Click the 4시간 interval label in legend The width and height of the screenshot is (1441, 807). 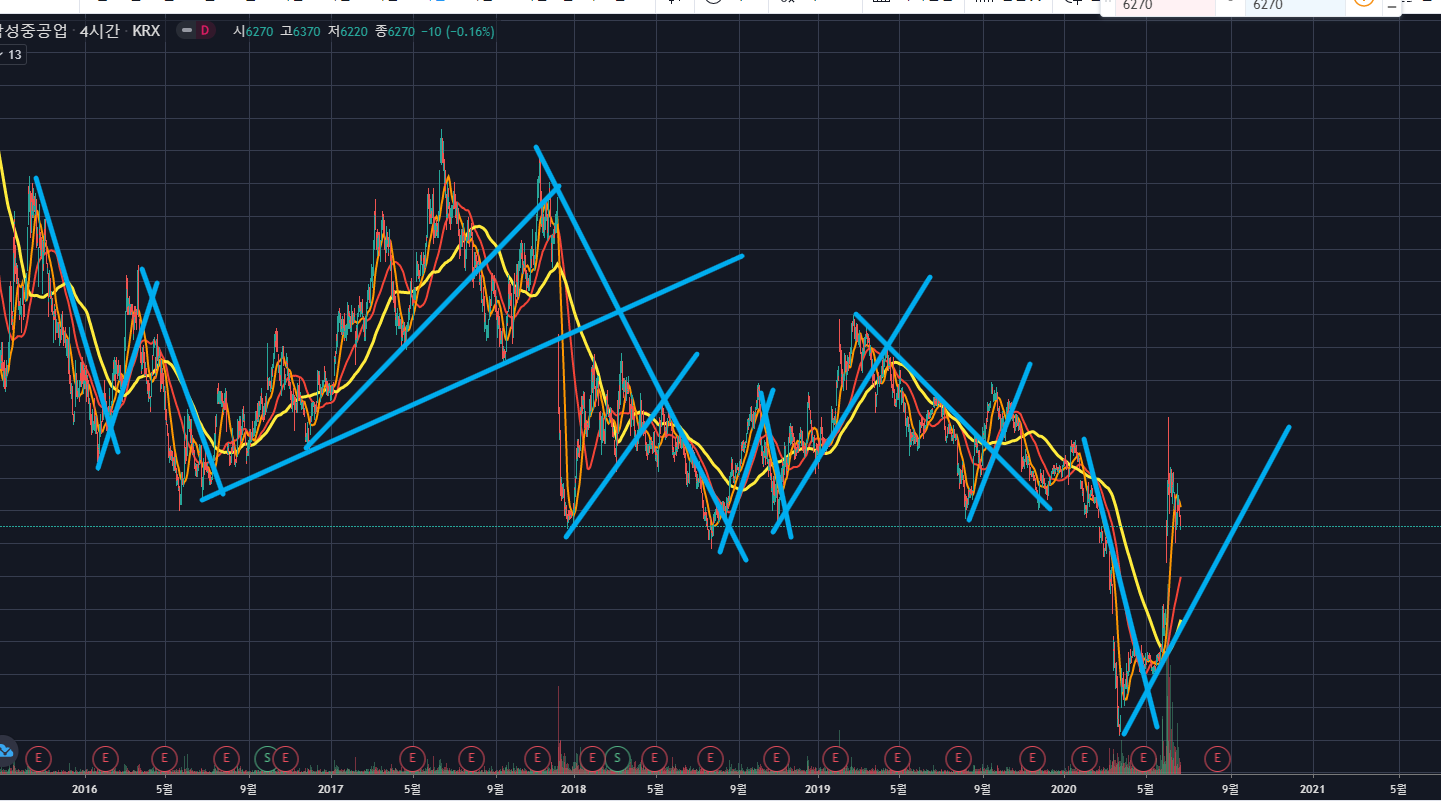(x=99, y=31)
